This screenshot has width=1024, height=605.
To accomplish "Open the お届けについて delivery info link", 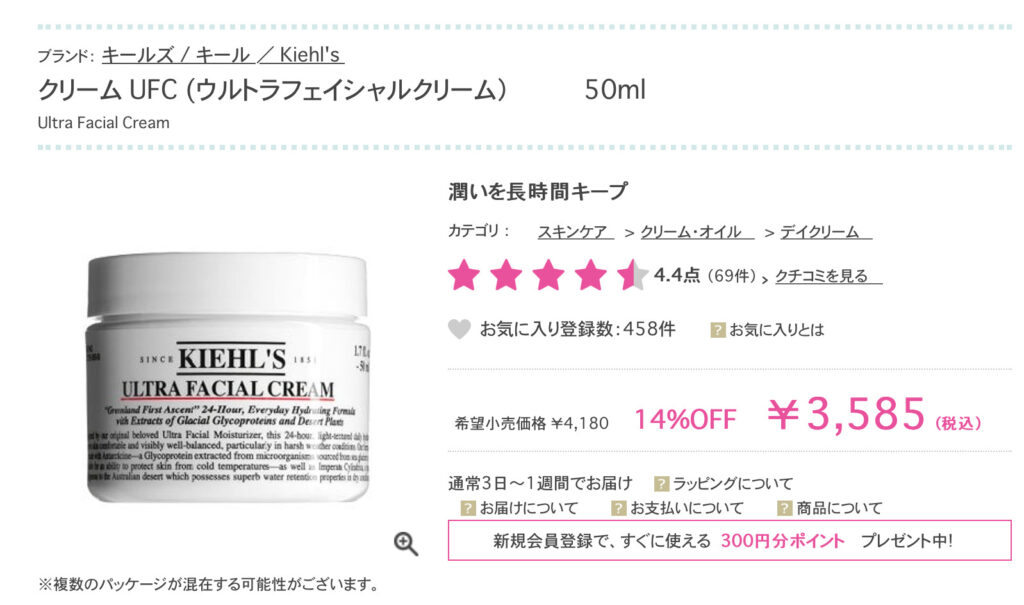I will tap(529, 508).
